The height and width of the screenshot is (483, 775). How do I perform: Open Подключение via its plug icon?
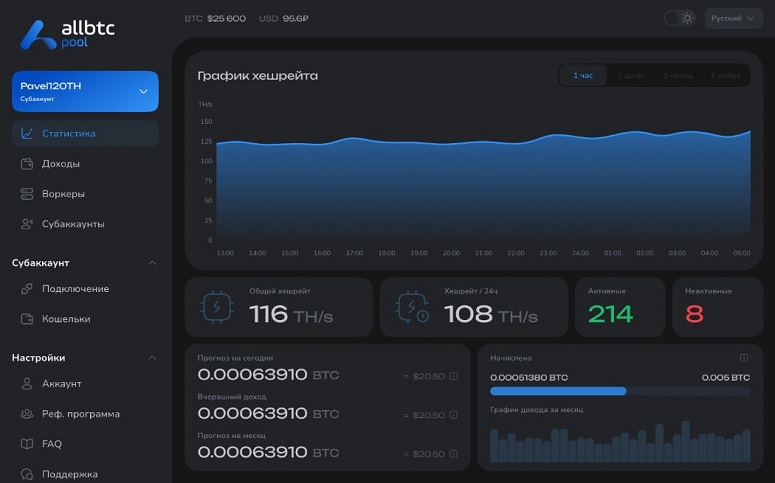27,289
